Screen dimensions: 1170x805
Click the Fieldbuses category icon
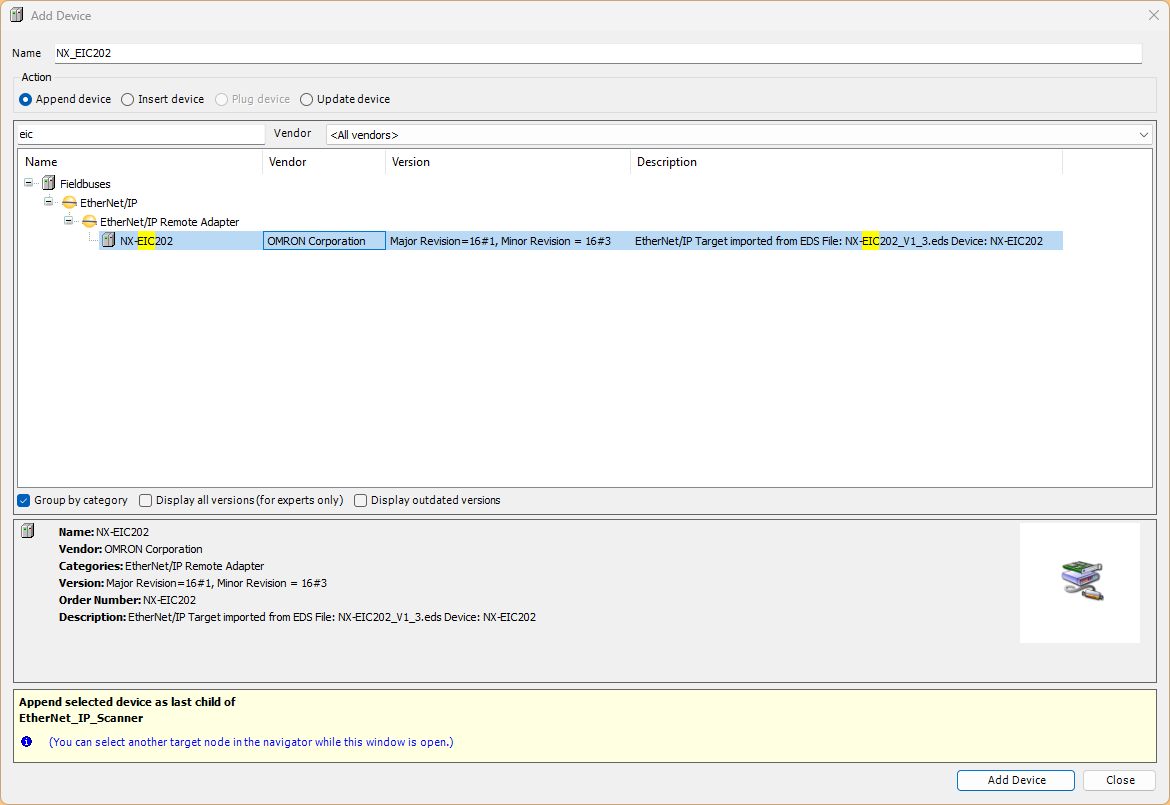pos(49,184)
